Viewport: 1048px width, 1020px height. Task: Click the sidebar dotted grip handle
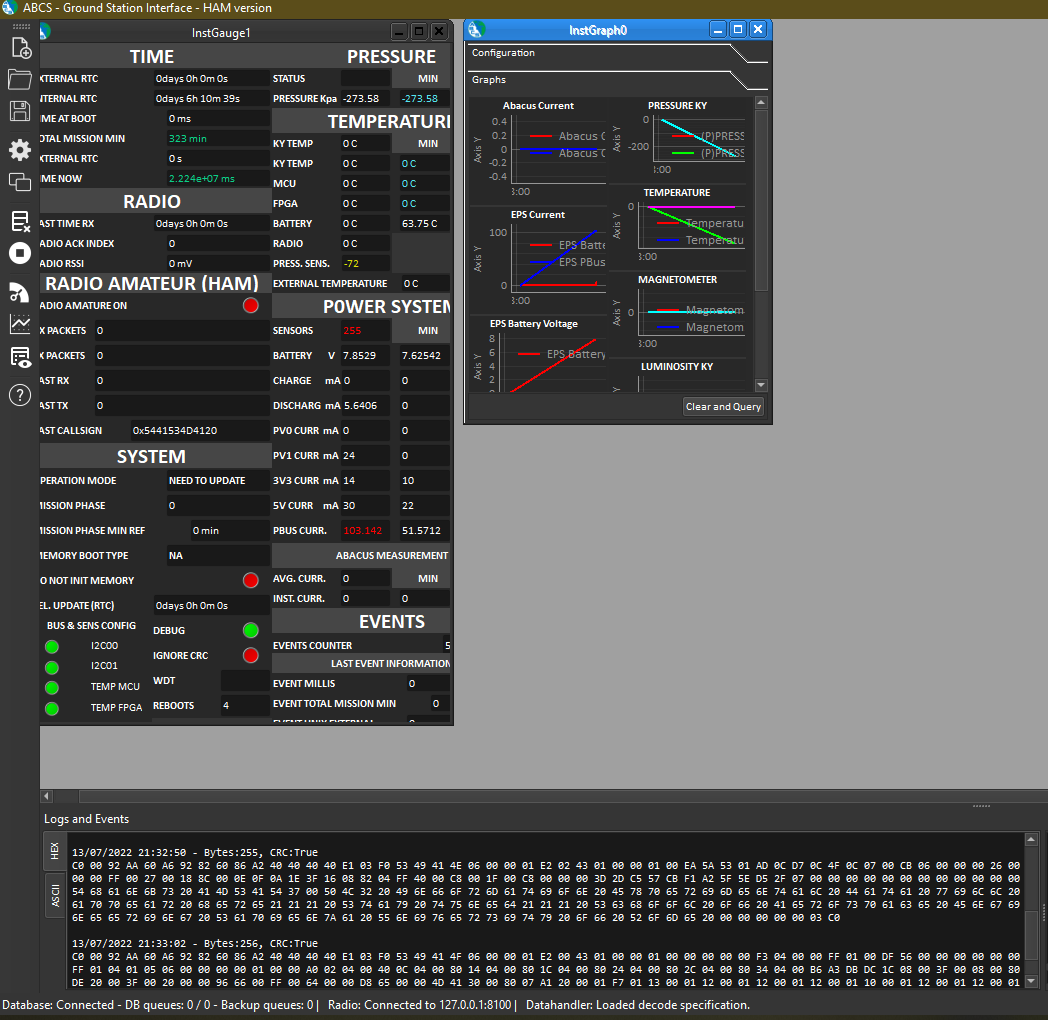tap(21, 26)
